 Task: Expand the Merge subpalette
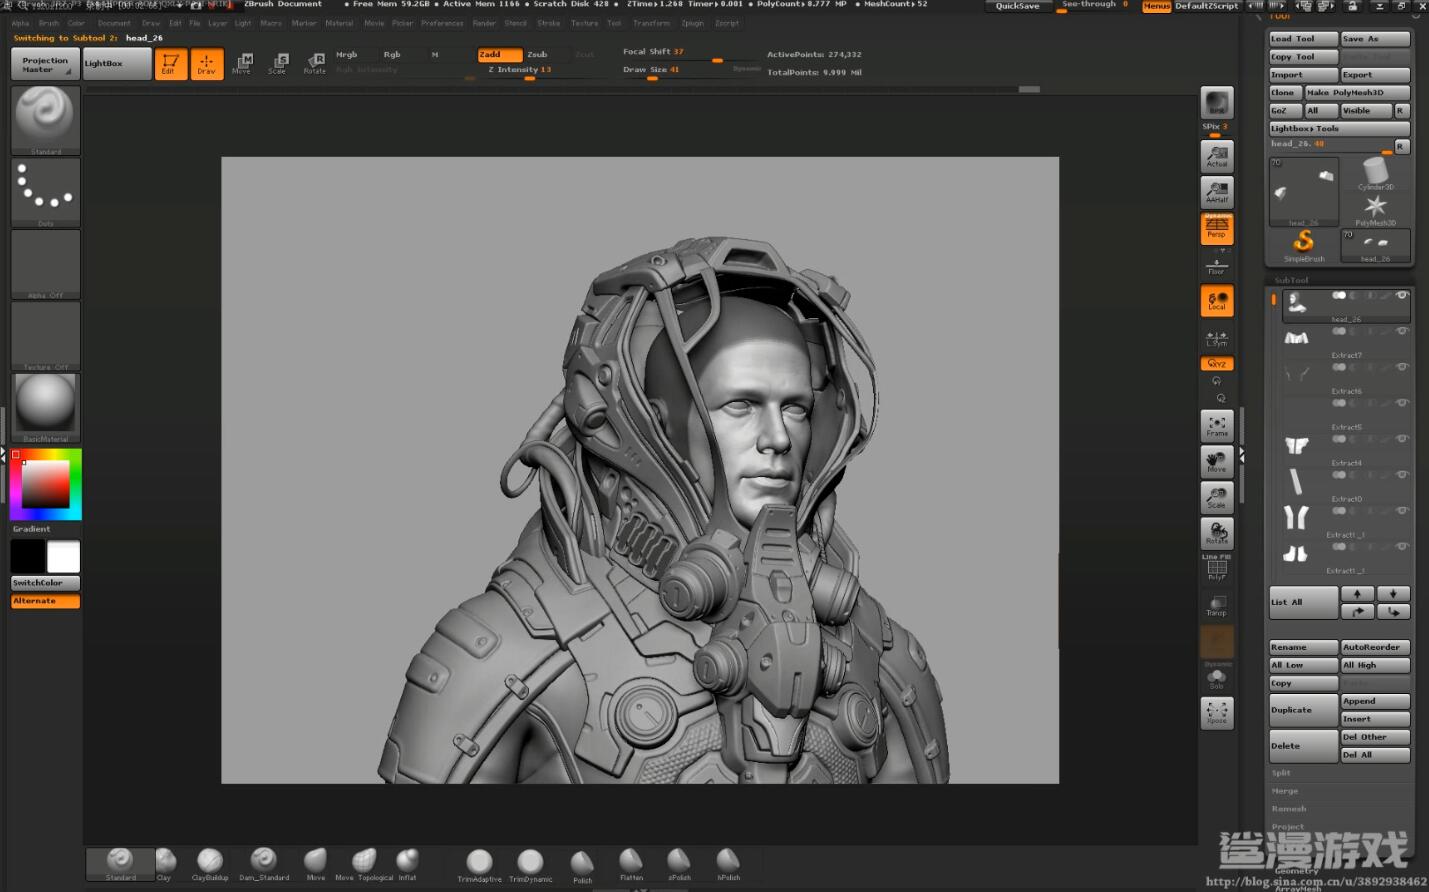pos(1285,791)
